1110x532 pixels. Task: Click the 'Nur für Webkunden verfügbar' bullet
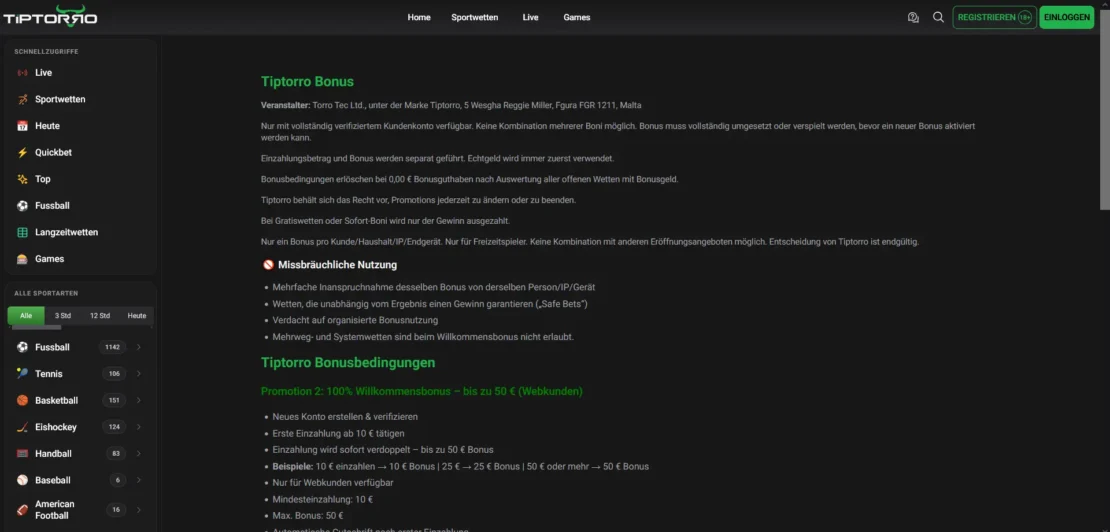[x=333, y=483]
